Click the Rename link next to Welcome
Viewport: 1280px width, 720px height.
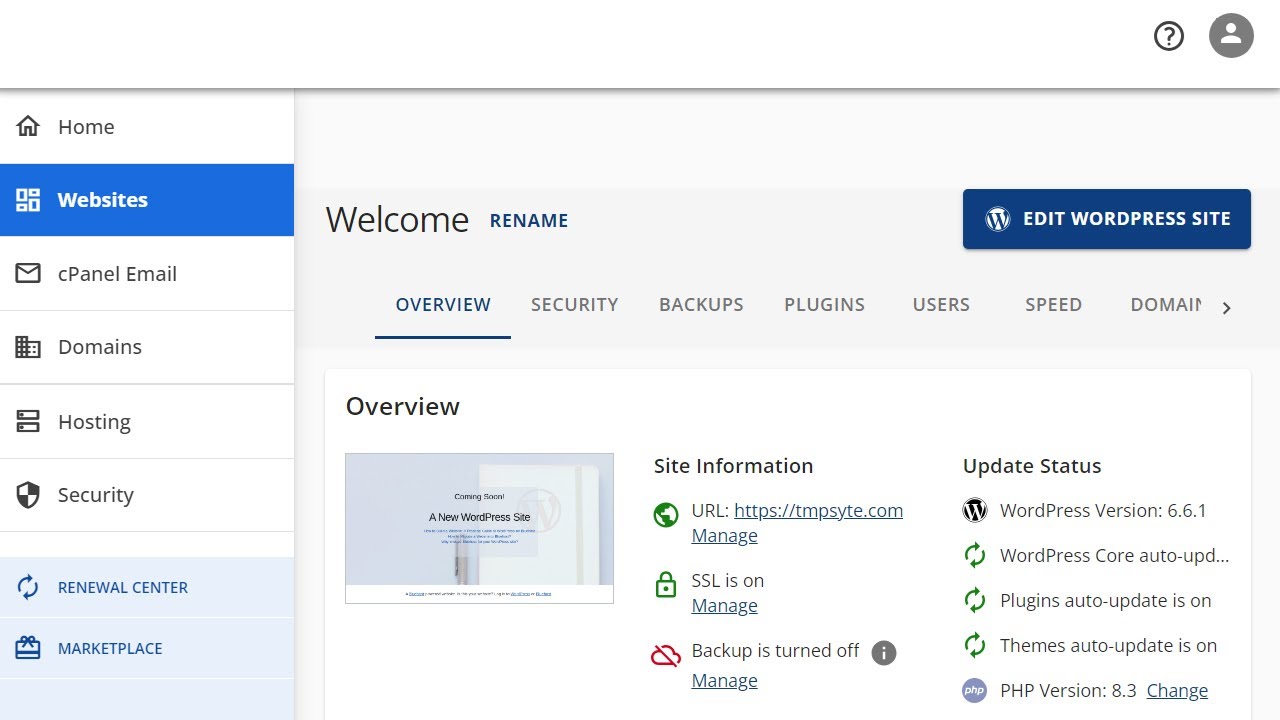coord(529,221)
